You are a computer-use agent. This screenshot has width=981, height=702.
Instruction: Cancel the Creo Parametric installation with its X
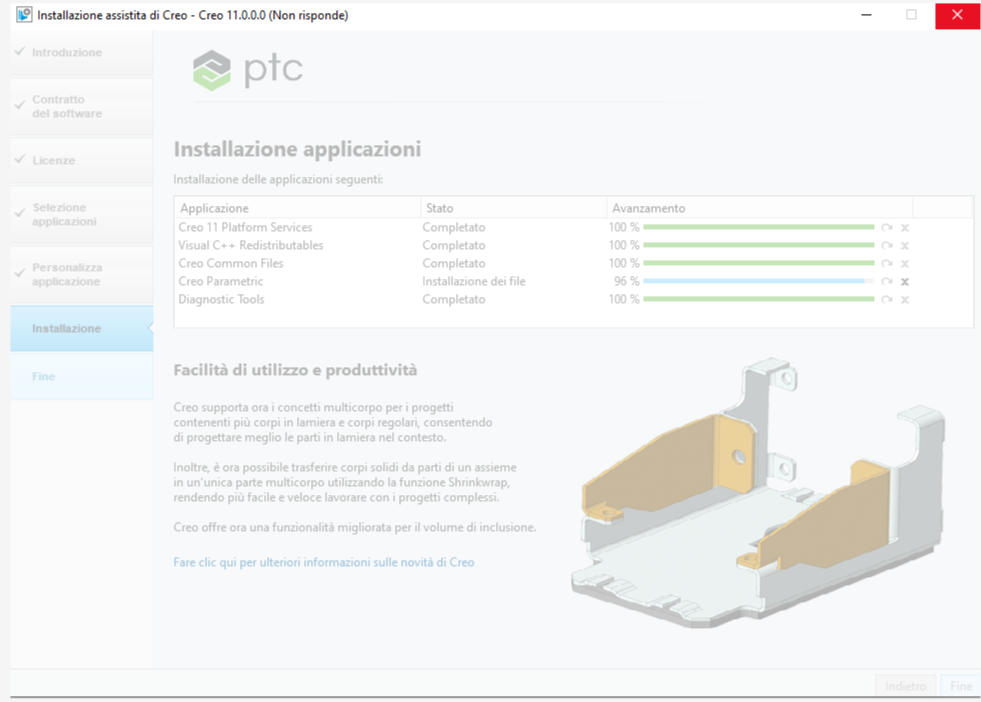click(x=905, y=282)
